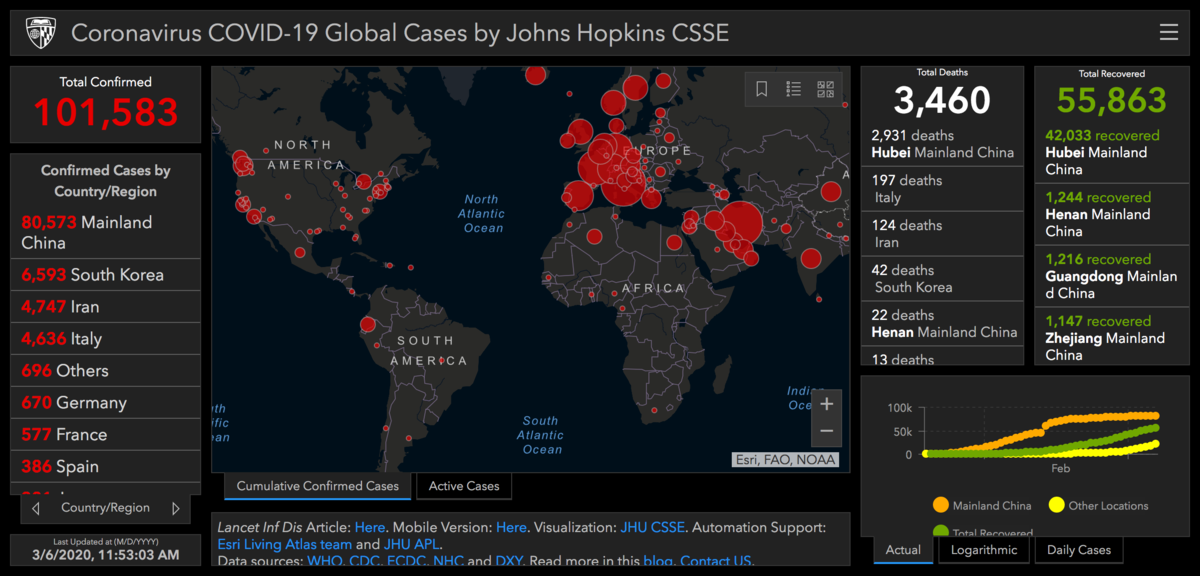The width and height of the screenshot is (1200, 576).
Task: Click the Total Confirmed 101,583 figure
Action: pos(105,112)
